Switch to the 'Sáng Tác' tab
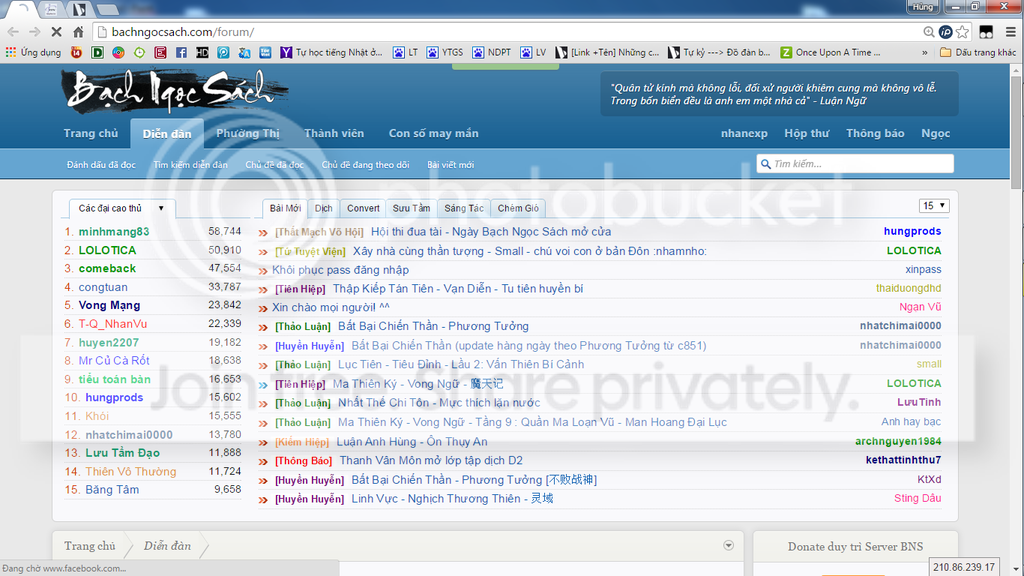The image size is (1024, 576). coord(464,208)
